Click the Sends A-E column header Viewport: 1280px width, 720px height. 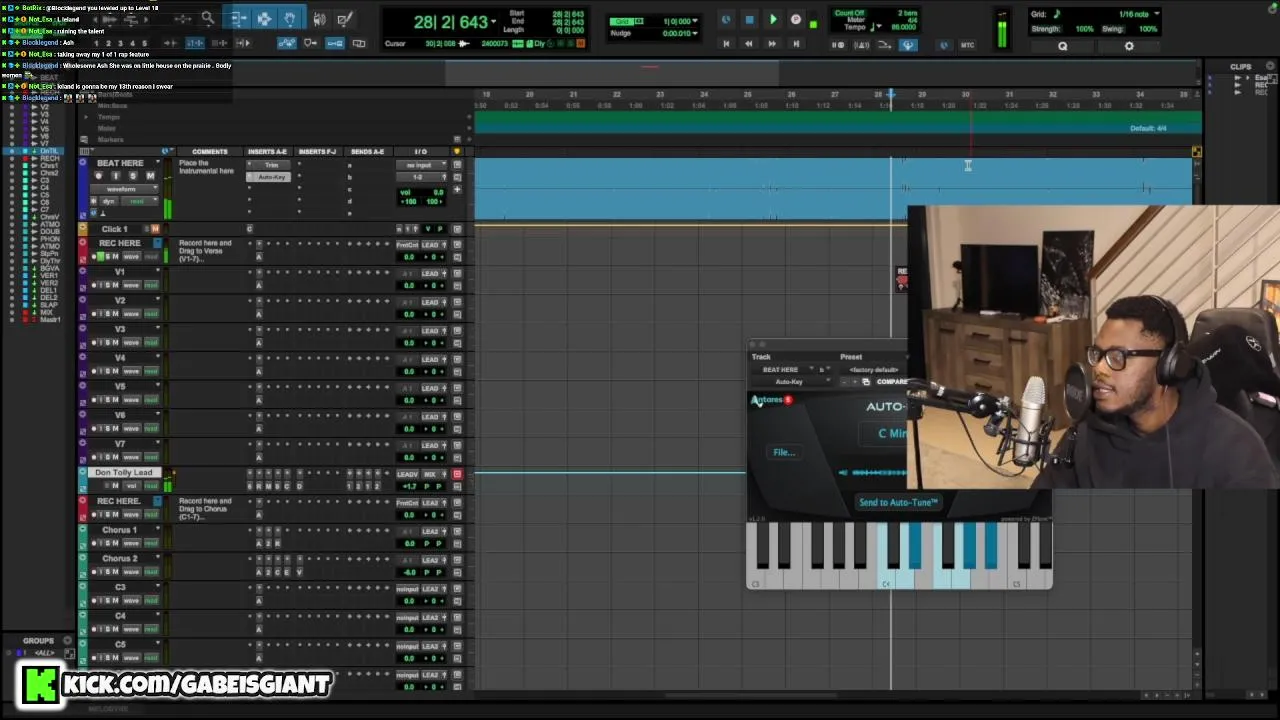[x=367, y=152]
